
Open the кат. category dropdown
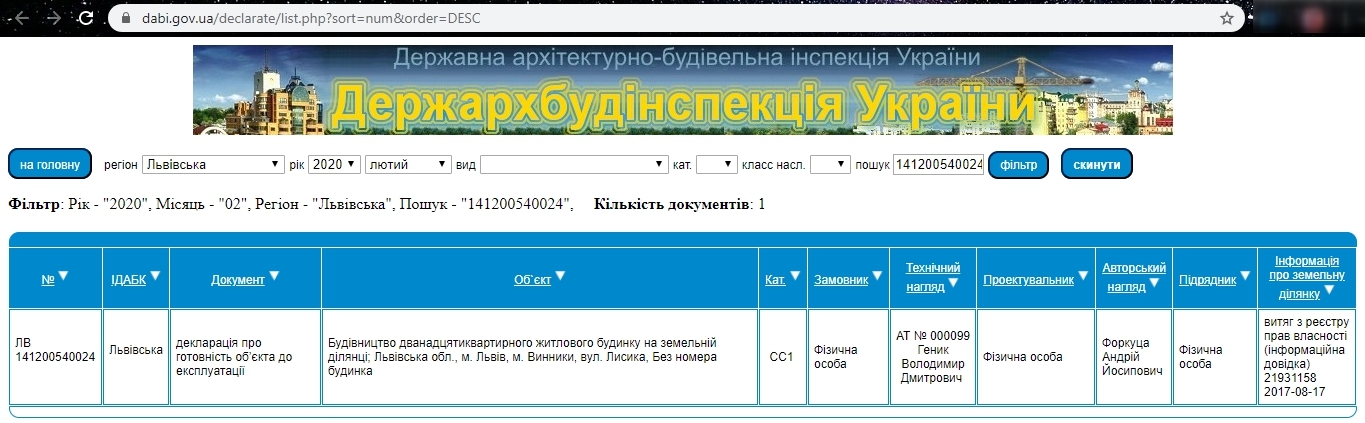tap(716, 164)
